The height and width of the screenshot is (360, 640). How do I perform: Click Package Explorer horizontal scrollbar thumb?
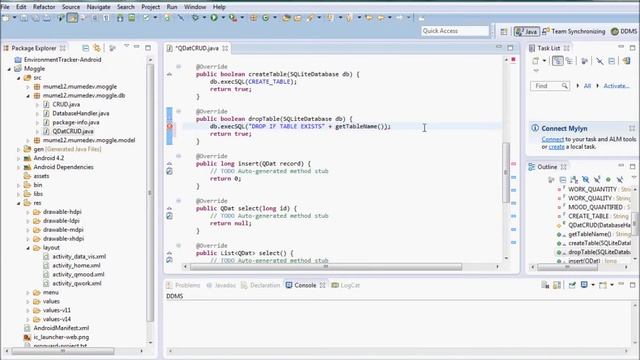pos(63,351)
